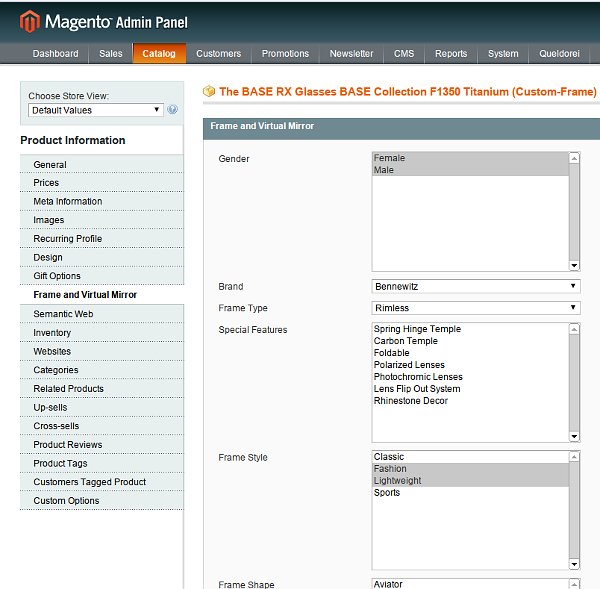
Task: Open the CMS menu
Action: pyautogui.click(x=404, y=54)
